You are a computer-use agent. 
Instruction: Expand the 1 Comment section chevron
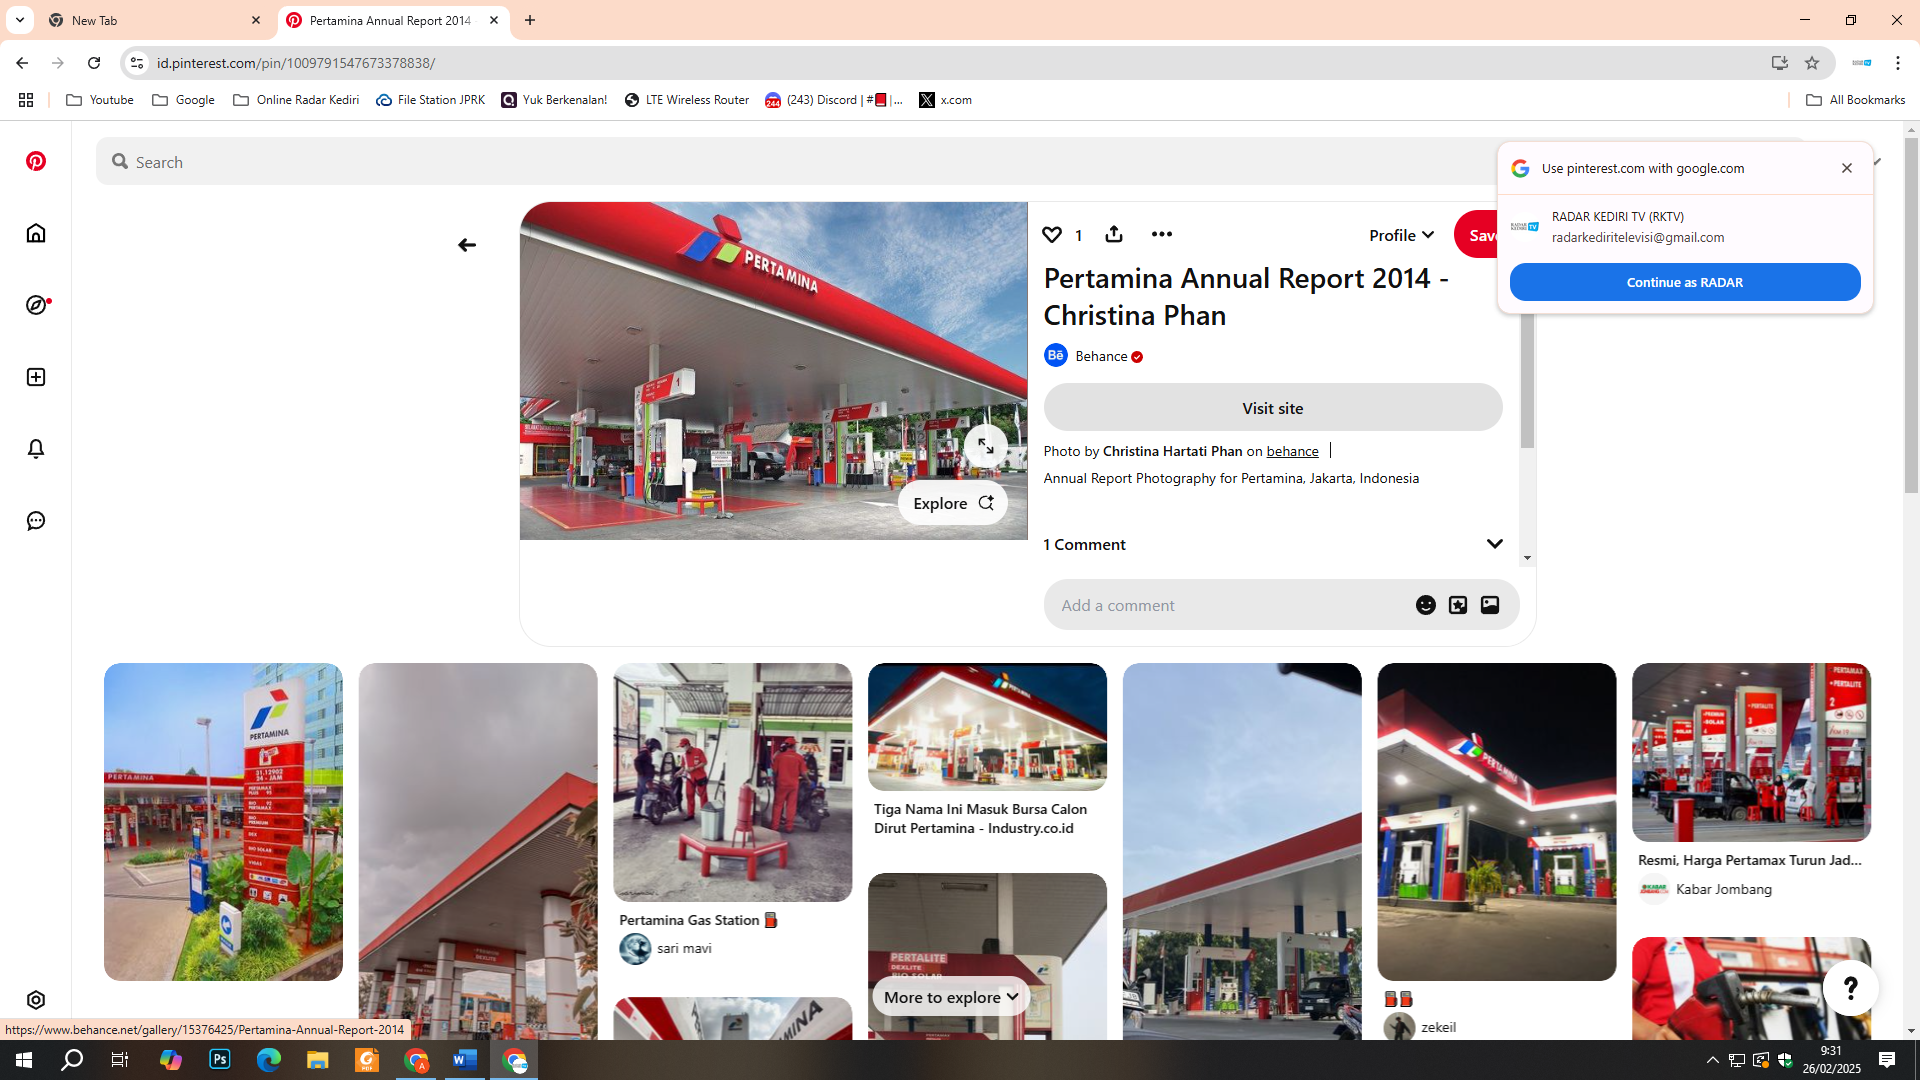click(x=1494, y=544)
